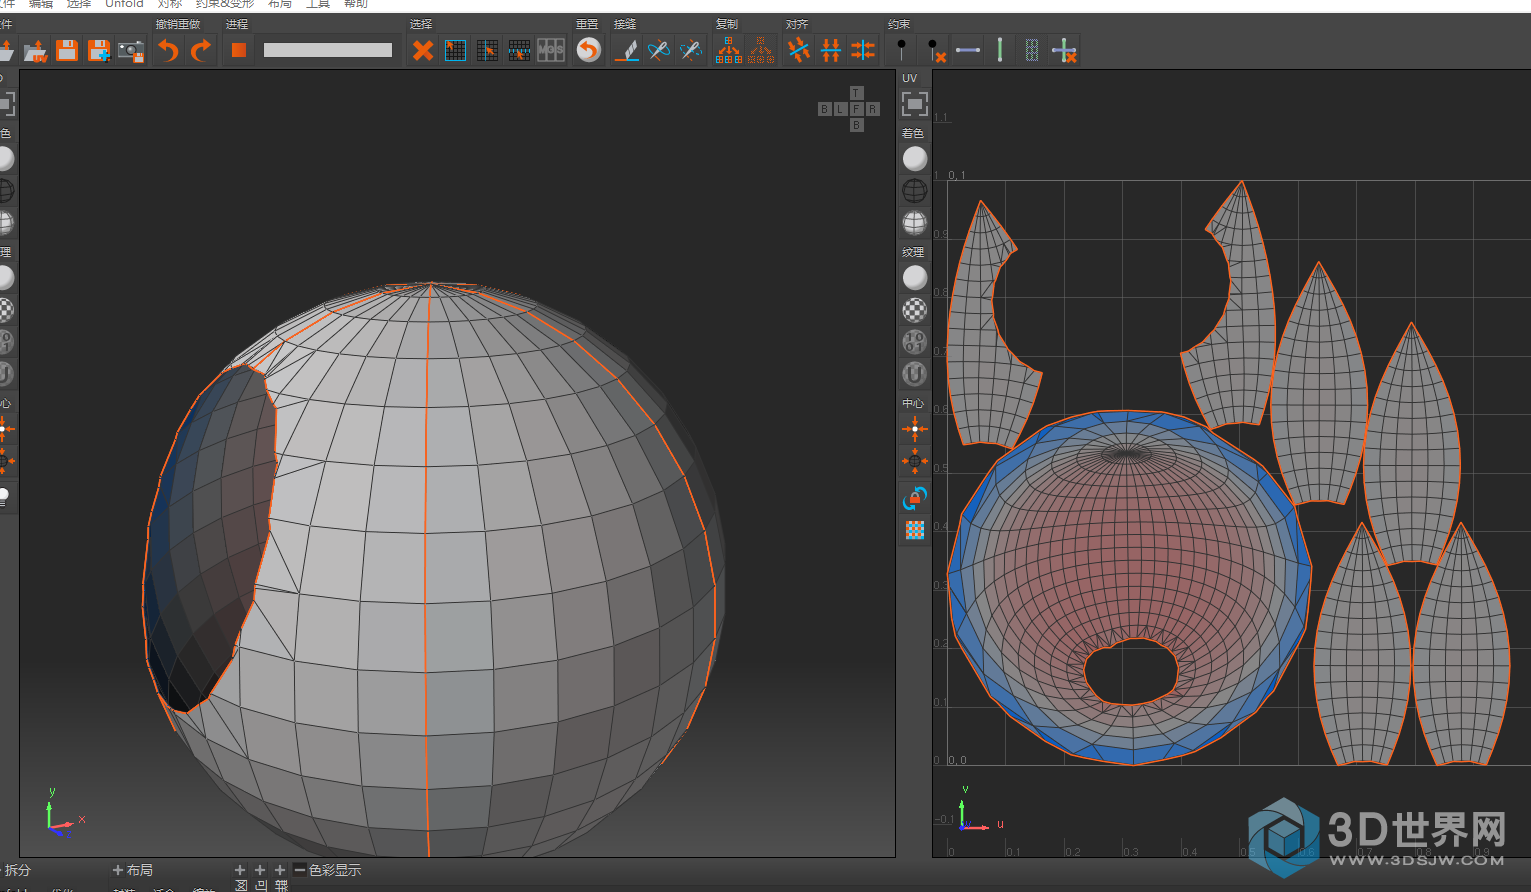
Task: Toggle the MOS selection mode button
Action: coord(551,50)
